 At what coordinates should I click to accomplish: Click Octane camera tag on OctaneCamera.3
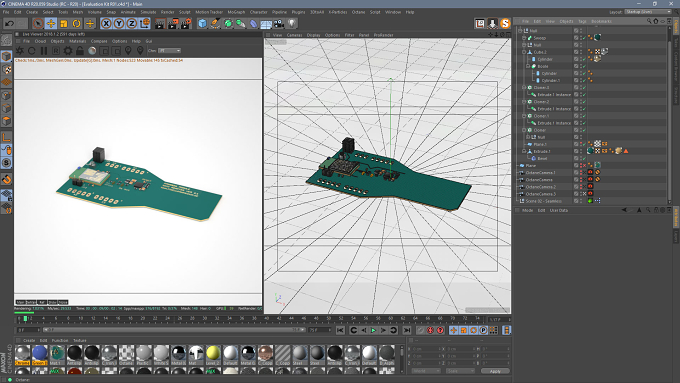coord(590,194)
